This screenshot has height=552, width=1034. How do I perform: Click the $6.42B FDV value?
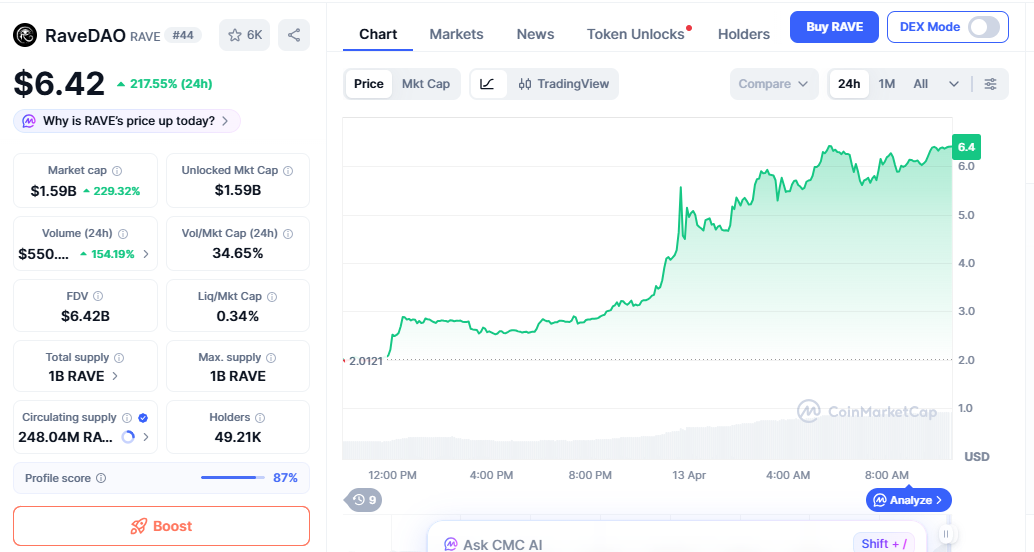tap(85, 316)
